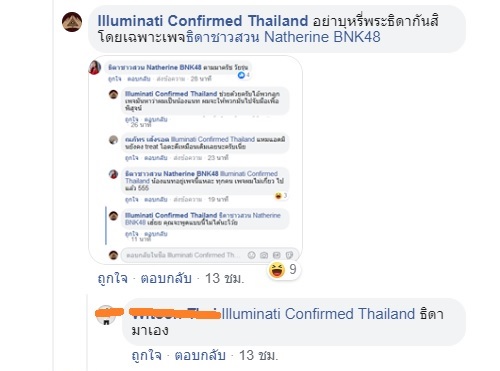Reply to the ธิดามาเอง comment via ตอบกลับ
This screenshot has height=371, width=500.
point(200,355)
